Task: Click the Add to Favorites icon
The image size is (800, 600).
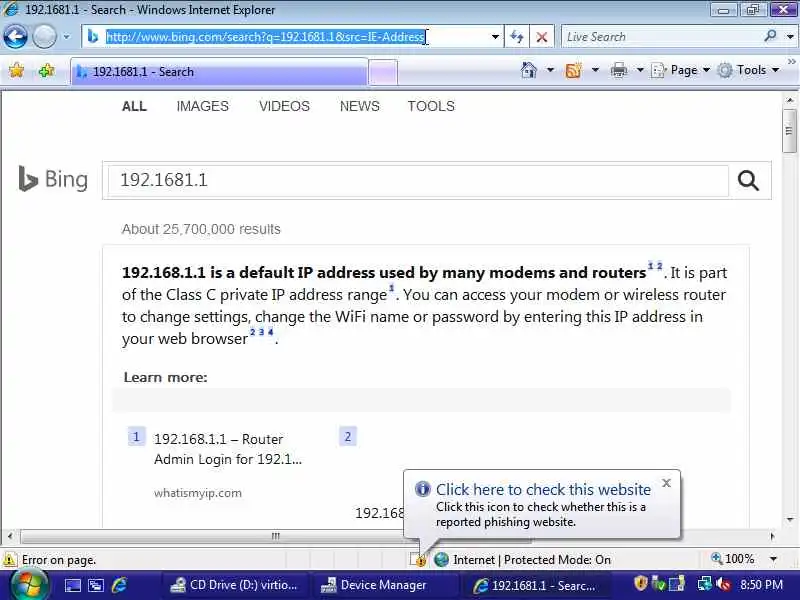Action: [47, 70]
